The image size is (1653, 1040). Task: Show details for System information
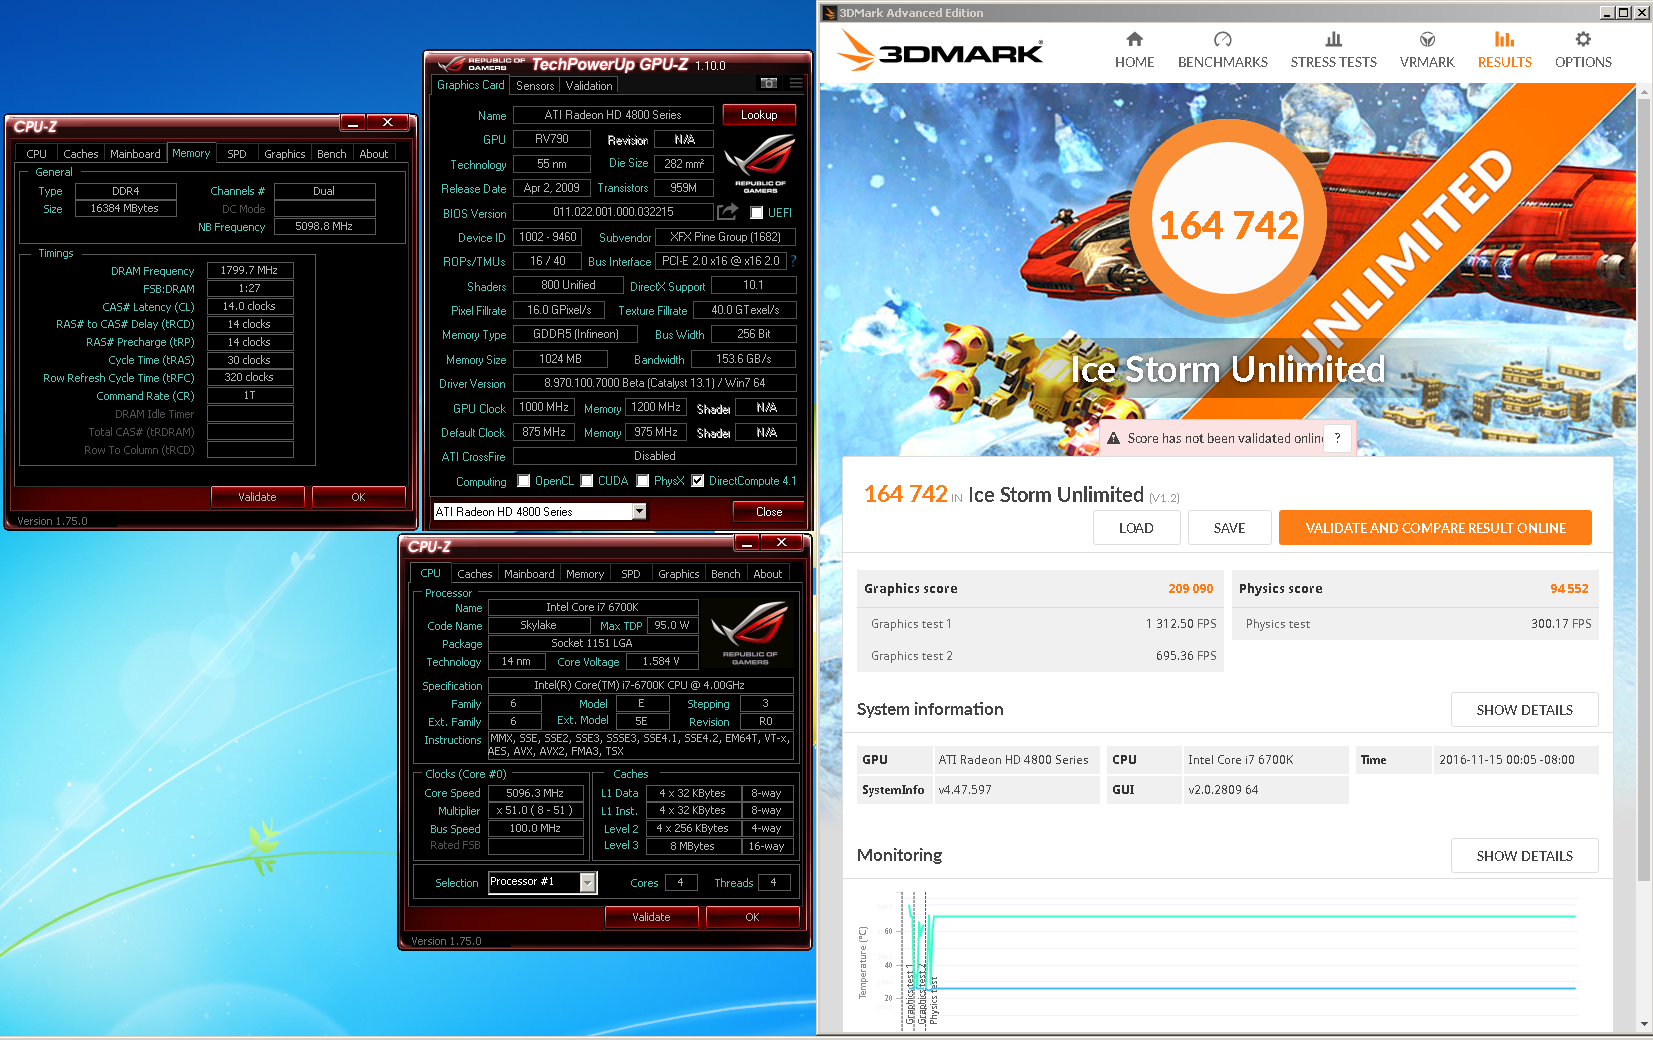coord(1524,710)
